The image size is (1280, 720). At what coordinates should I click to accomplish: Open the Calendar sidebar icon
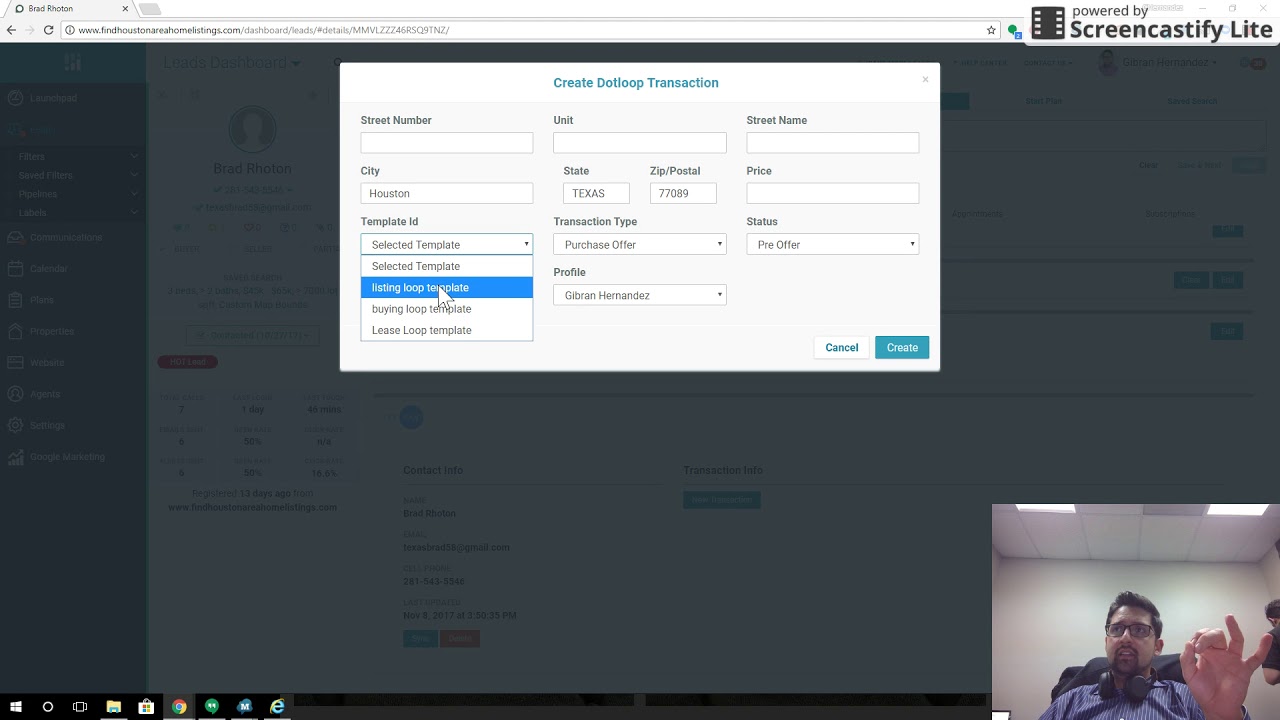(15, 268)
